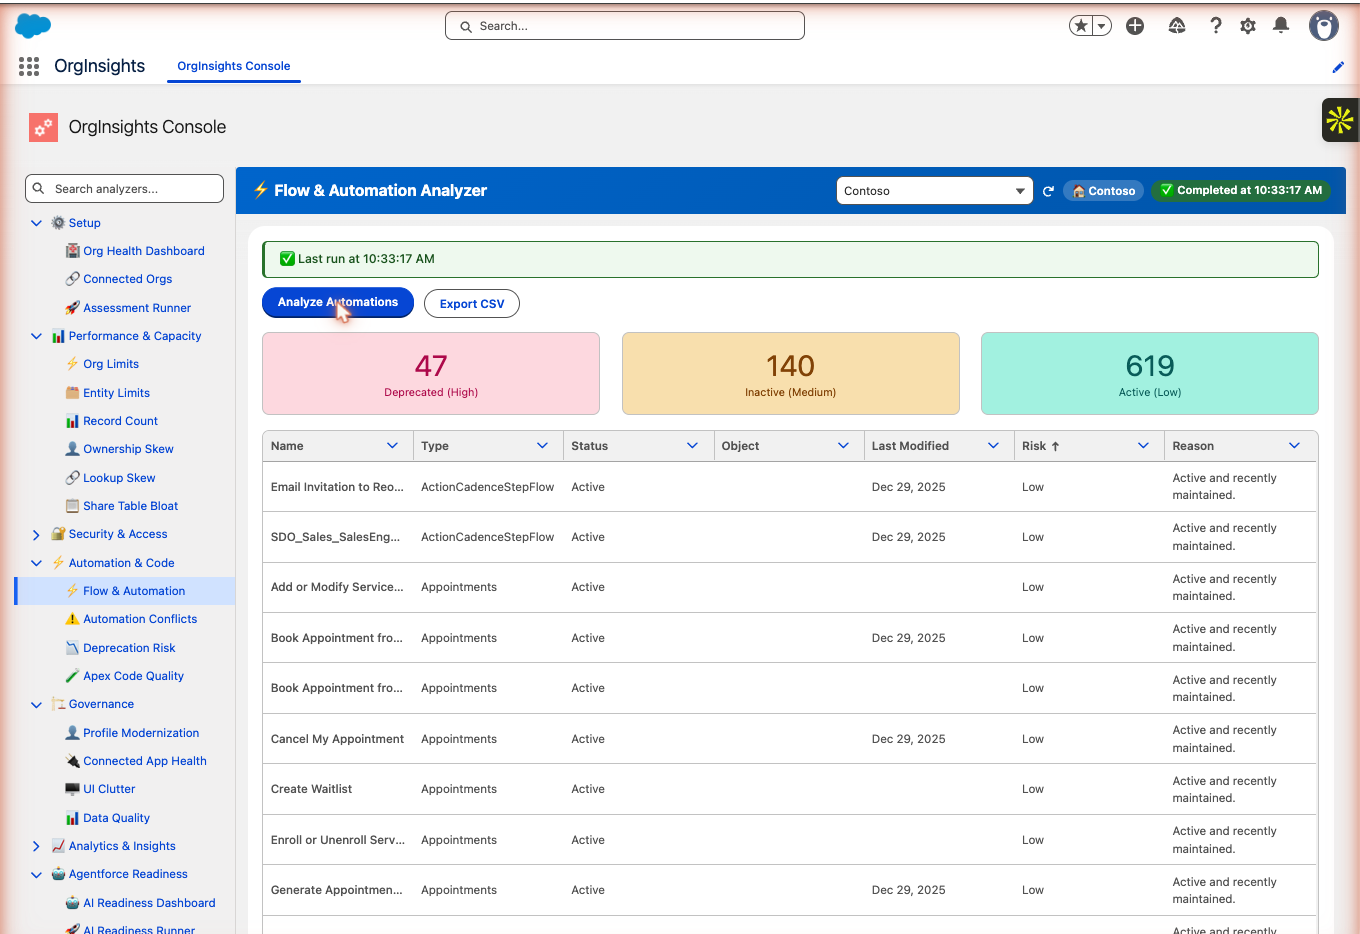The width and height of the screenshot is (1360, 934).
Task: Click the Search analyzers input field
Action: click(124, 188)
